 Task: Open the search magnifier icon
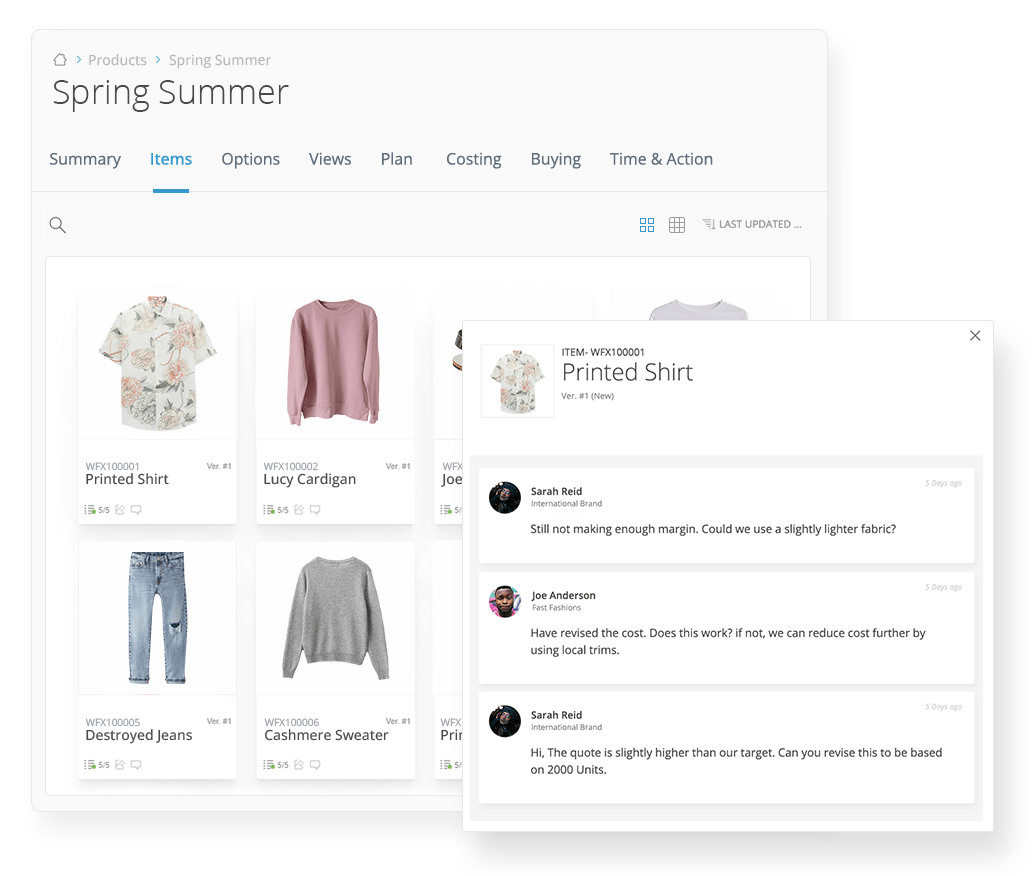pyautogui.click(x=57, y=225)
